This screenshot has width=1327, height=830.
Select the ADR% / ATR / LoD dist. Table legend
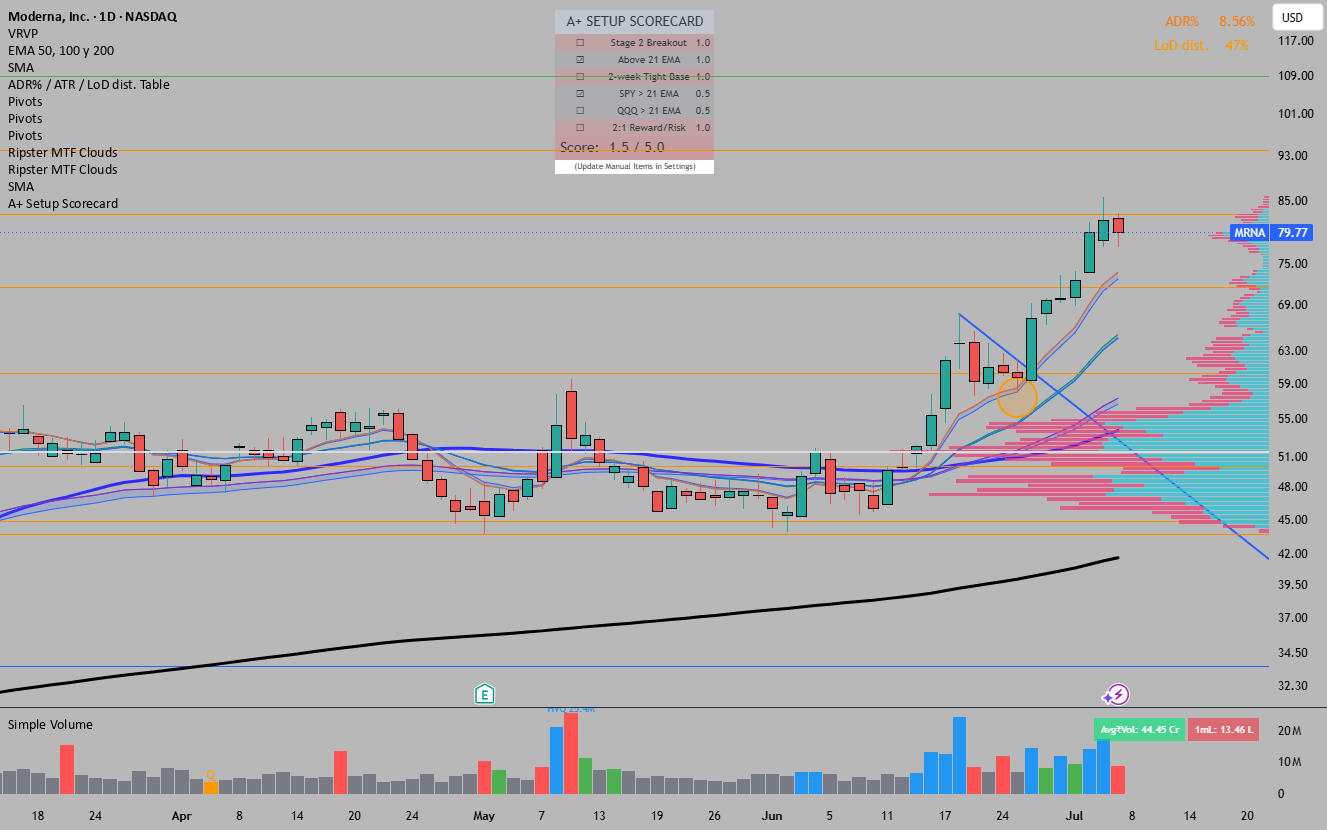tap(89, 84)
